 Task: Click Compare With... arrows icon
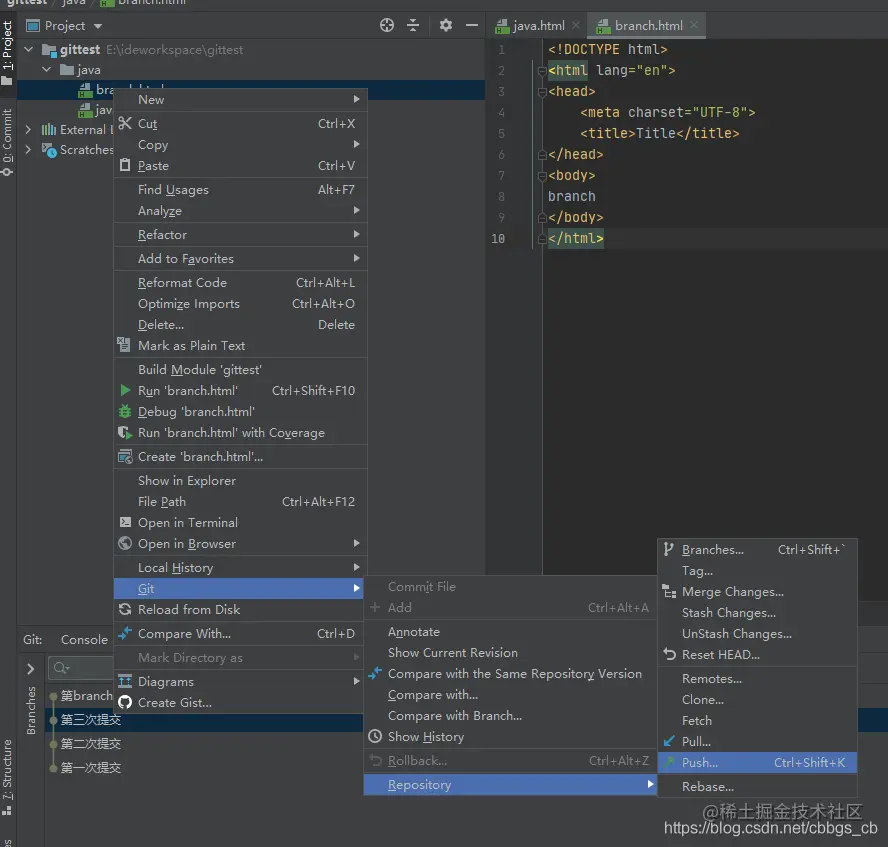125,633
